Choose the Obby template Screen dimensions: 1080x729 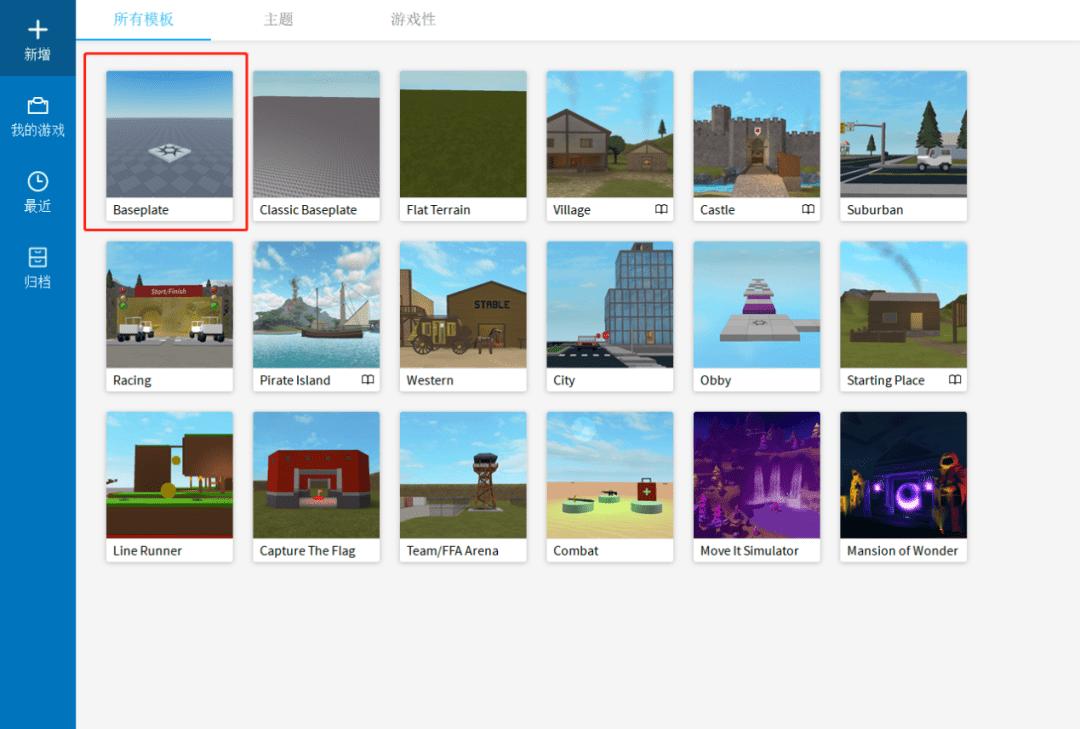pos(756,305)
